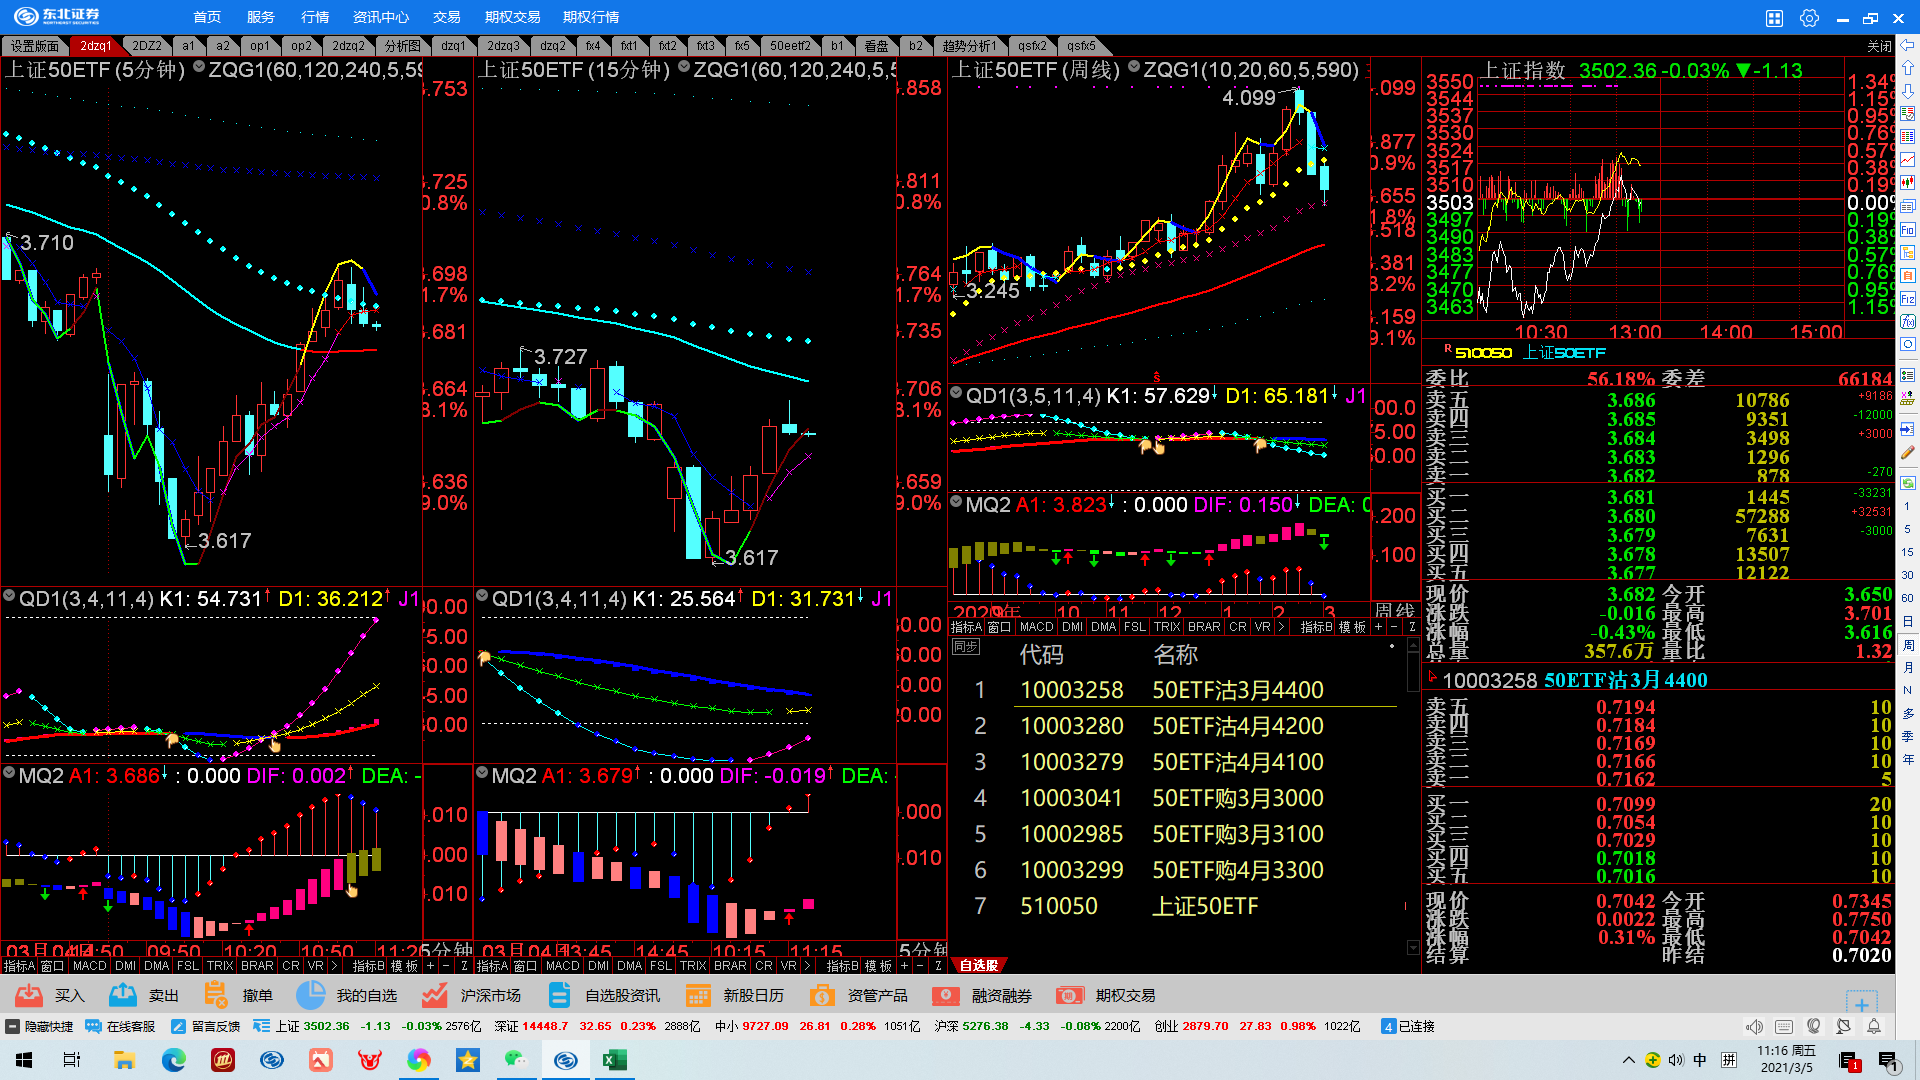This screenshot has width=1920, height=1080.
Task: Open 我的自选 pie chart icon
Action: (x=311, y=995)
